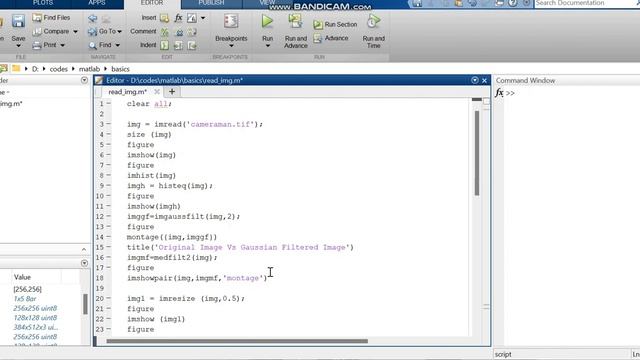Open the Current Folder panel actions menu
Viewport: 640px width, 360px height.
(84, 80)
